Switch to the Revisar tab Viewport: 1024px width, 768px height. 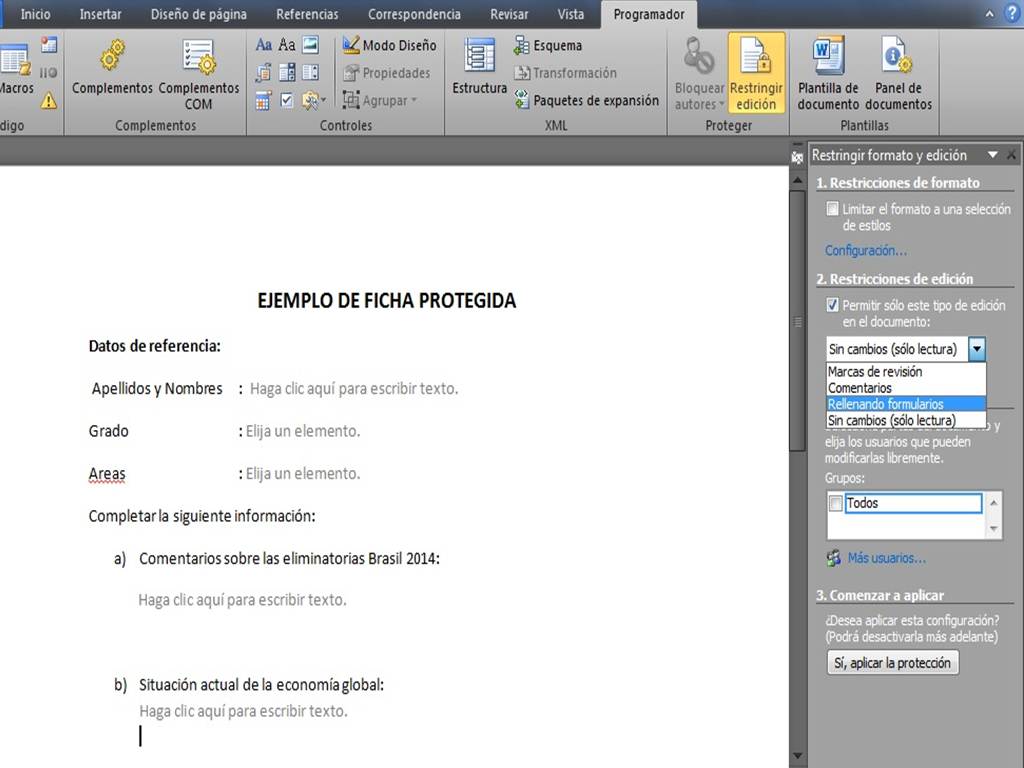coord(509,14)
